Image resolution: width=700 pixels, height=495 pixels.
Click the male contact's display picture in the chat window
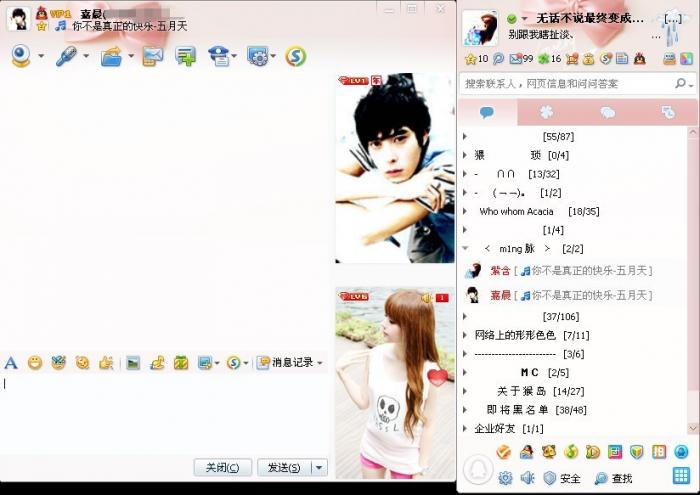395,168
